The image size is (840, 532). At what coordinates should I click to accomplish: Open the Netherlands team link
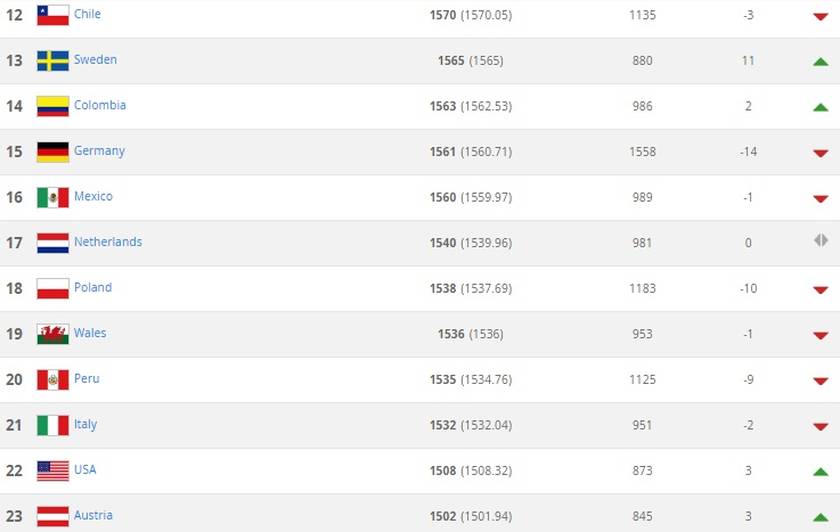coord(108,242)
